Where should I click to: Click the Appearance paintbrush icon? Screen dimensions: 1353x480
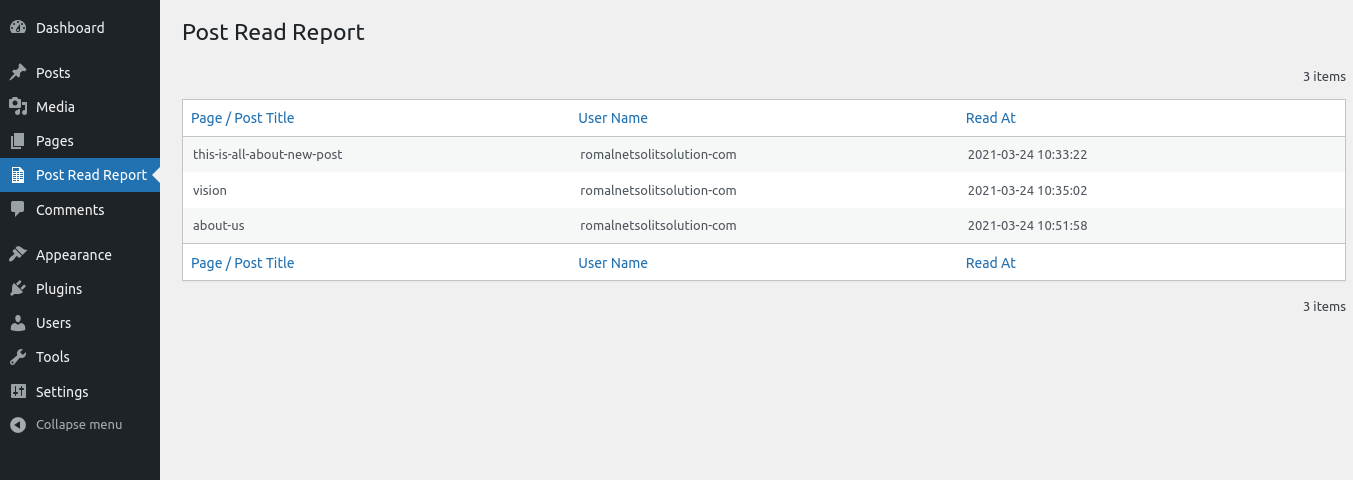point(18,255)
